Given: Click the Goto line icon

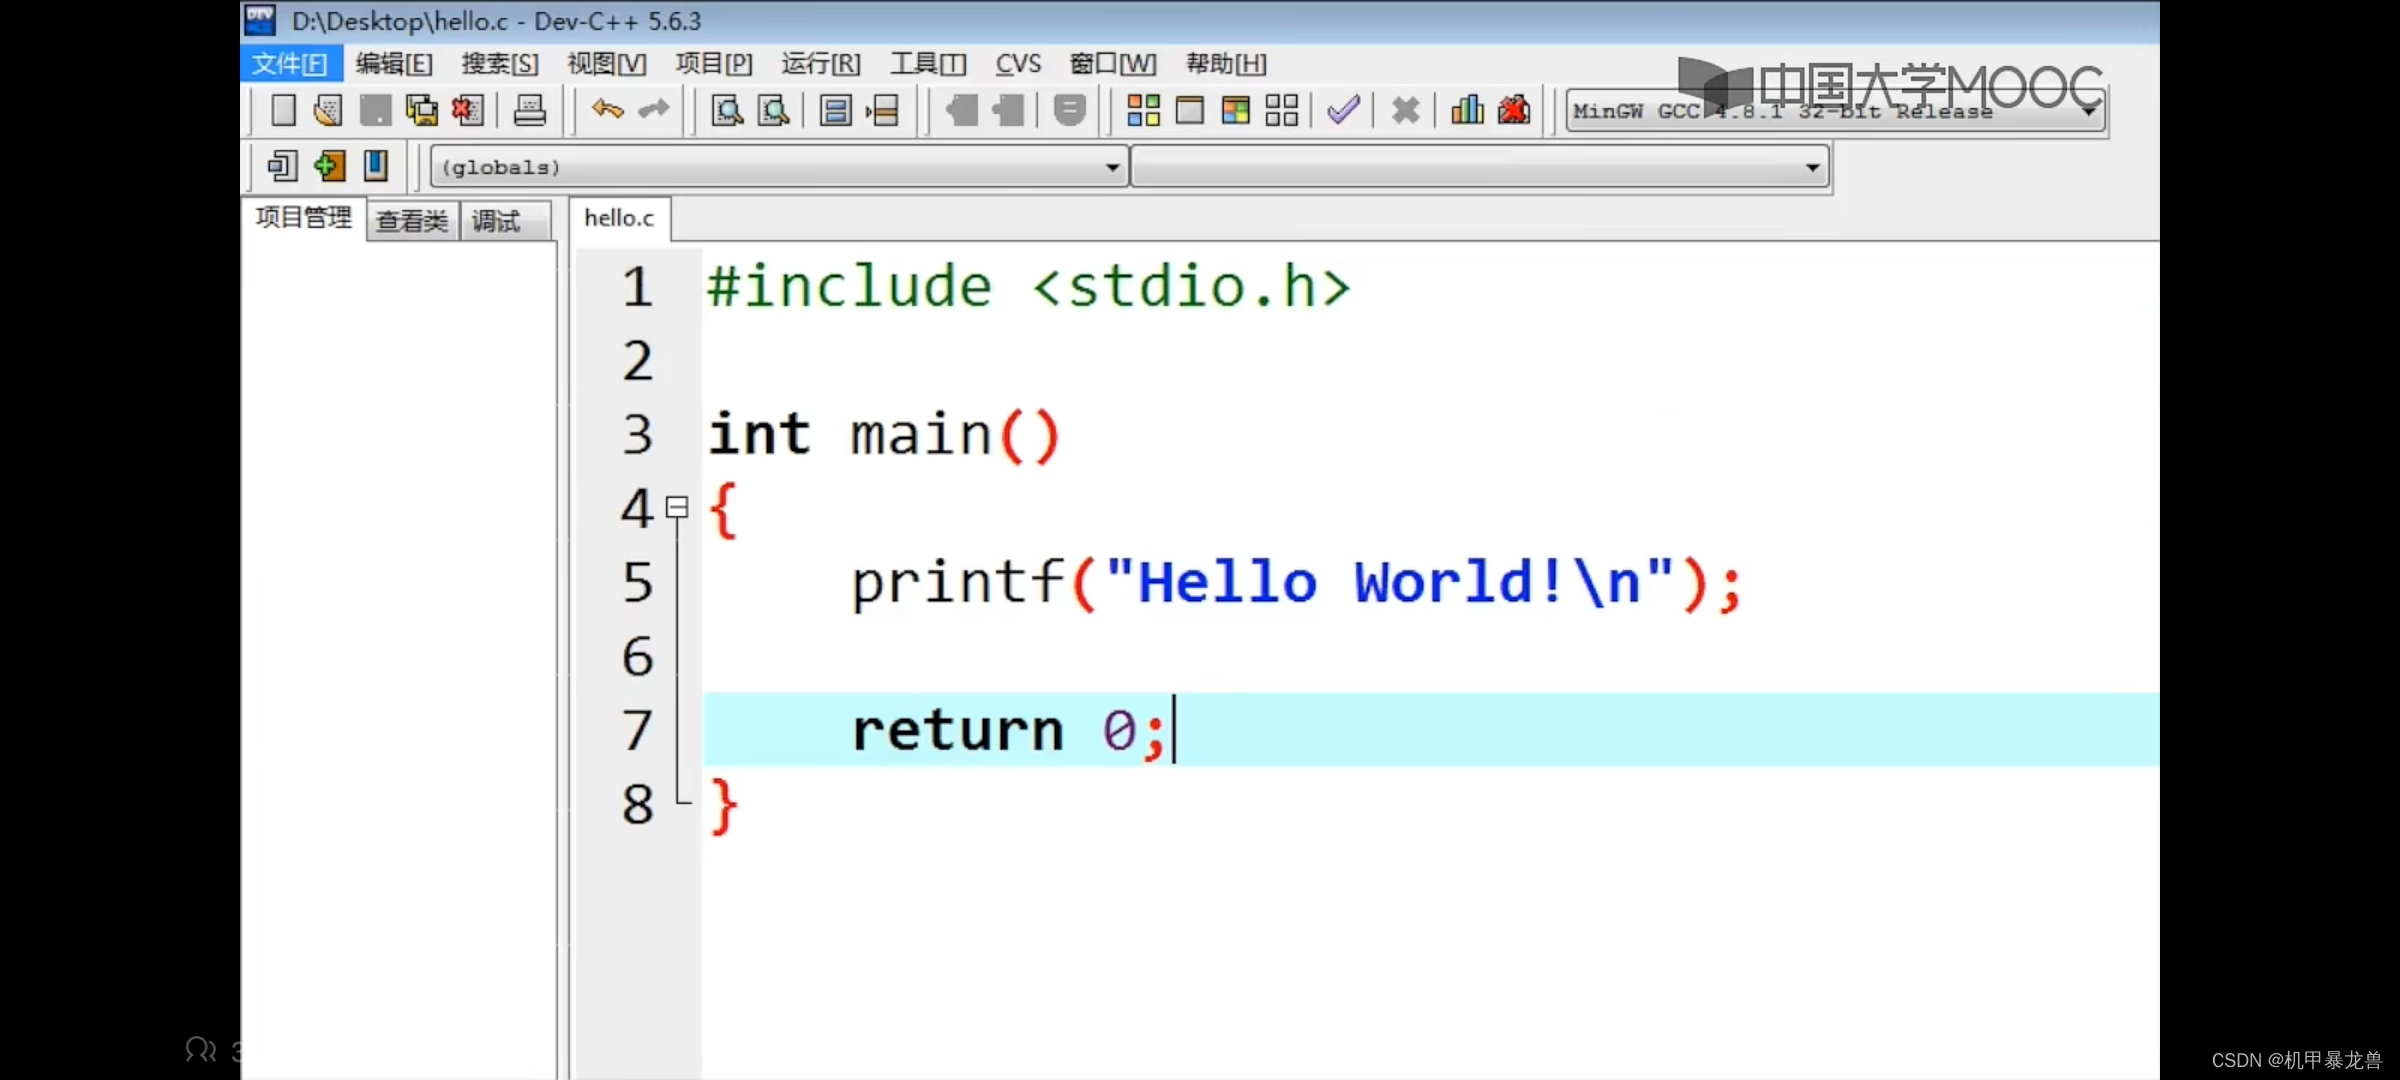Looking at the screenshot, I should tap(883, 110).
